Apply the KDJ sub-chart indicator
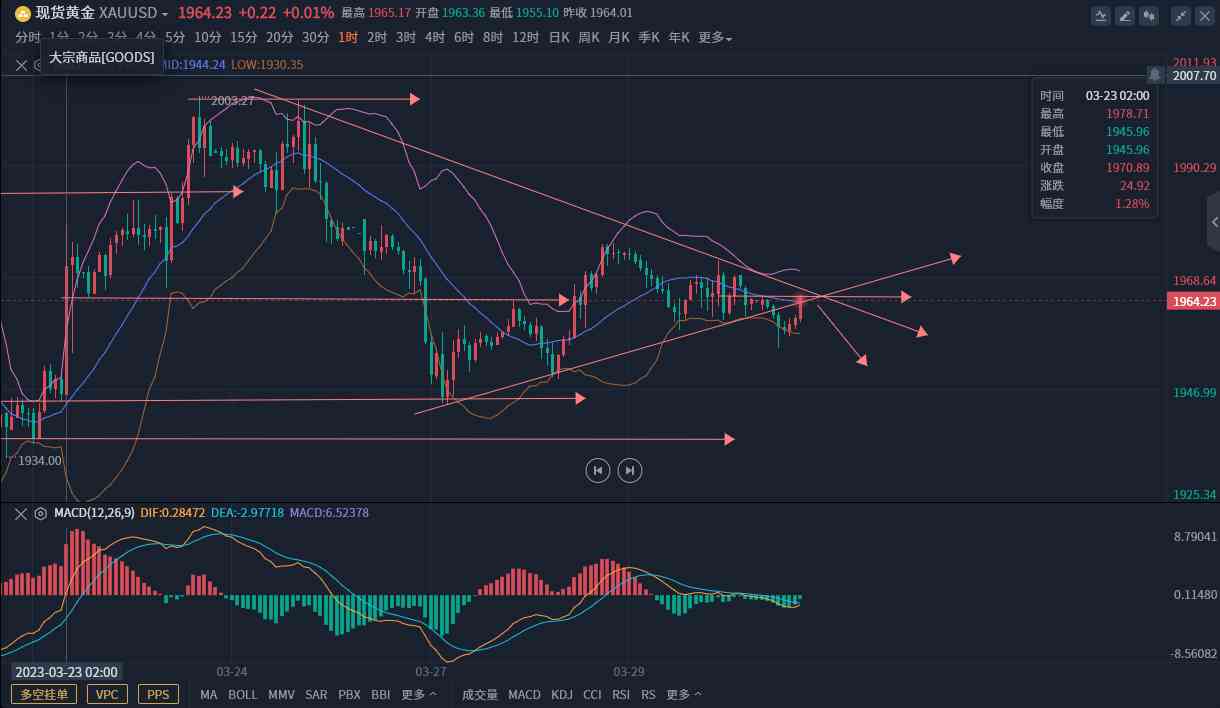Image resolution: width=1220 pixels, height=708 pixels. point(562,694)
